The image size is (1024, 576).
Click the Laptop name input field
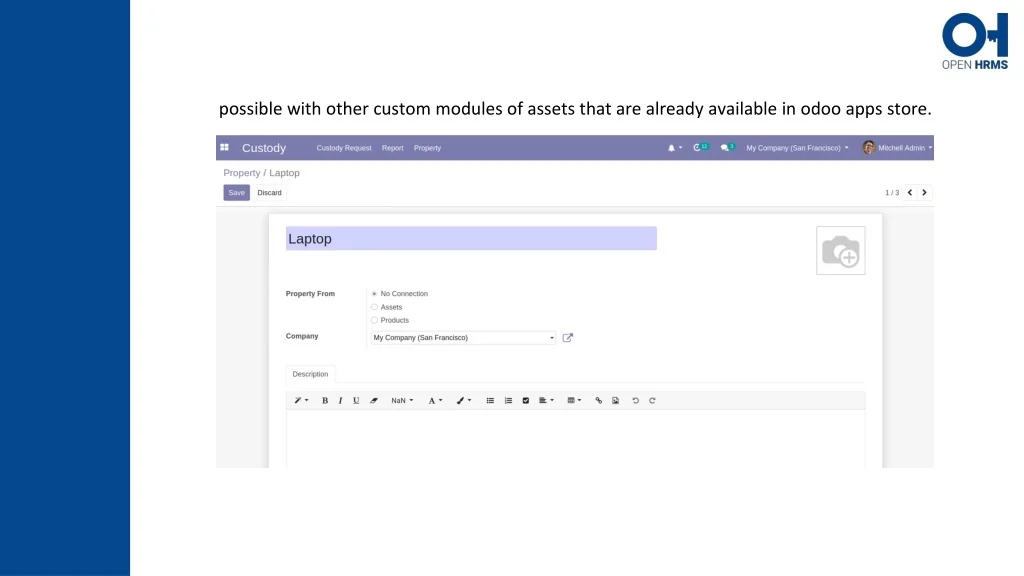[x=471, y=239]
